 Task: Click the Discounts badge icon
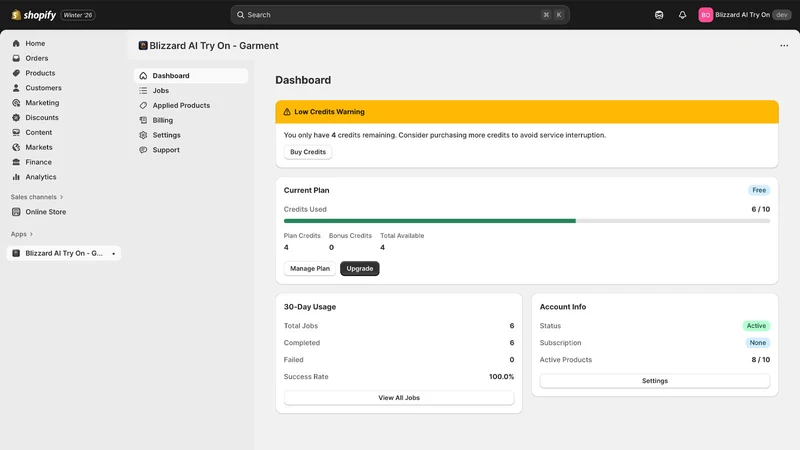(16, 117)
